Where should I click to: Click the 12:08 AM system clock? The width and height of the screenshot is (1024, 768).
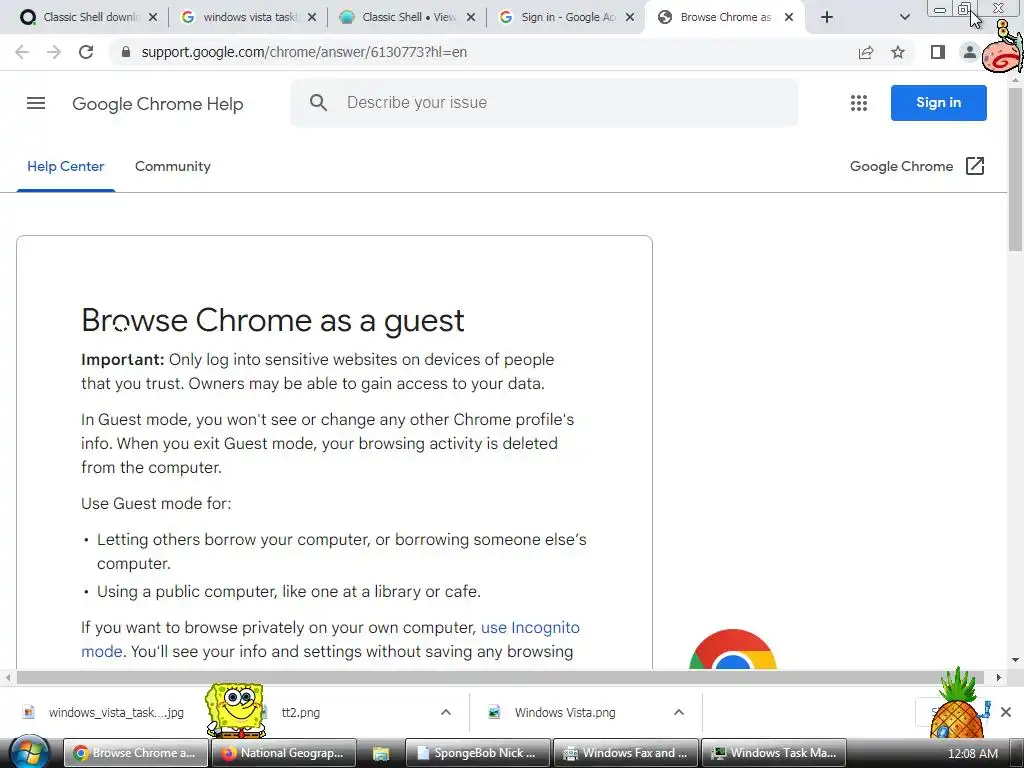[972, 754]
